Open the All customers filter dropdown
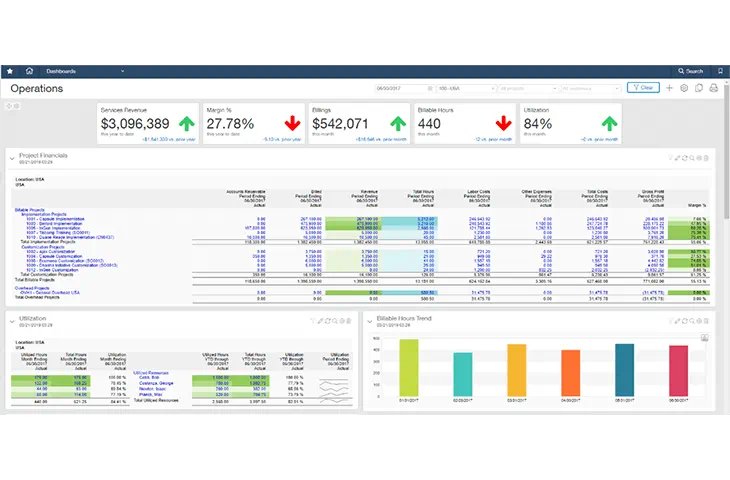Image resolution: width=730 pixels, height=480 pixels. [590, 88]
